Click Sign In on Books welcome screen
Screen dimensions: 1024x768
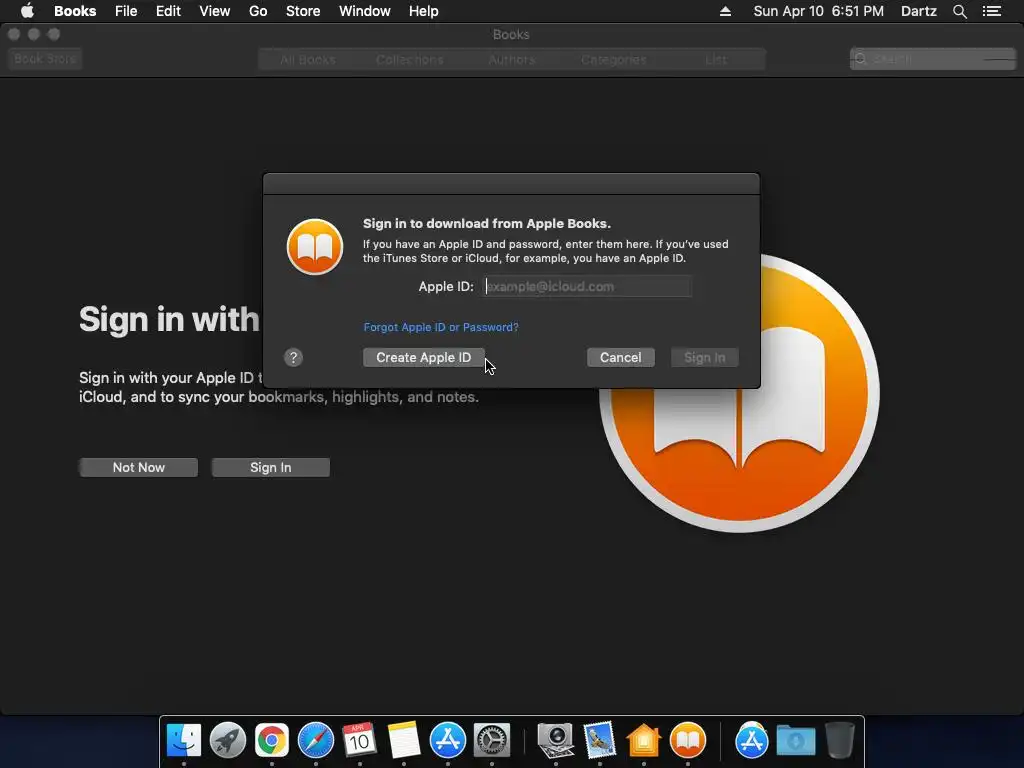270,468
